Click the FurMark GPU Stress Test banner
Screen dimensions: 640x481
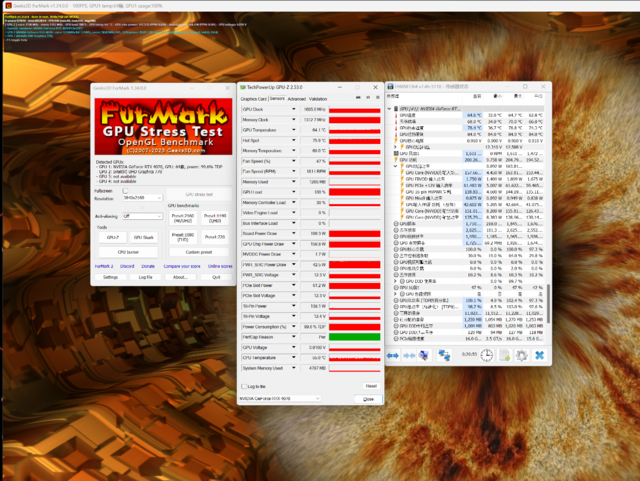[x=163, y=127]
